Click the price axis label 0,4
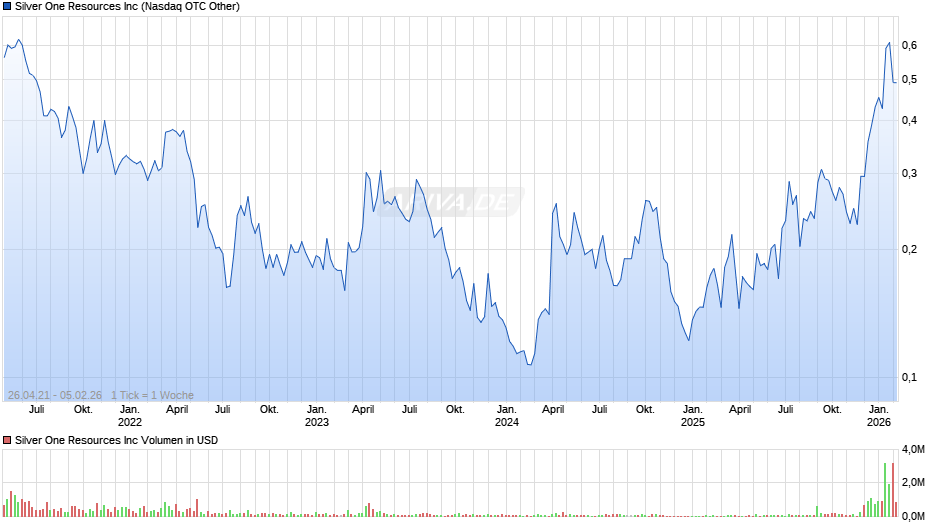This screenshot has height=526, width=940. point(909,121)
